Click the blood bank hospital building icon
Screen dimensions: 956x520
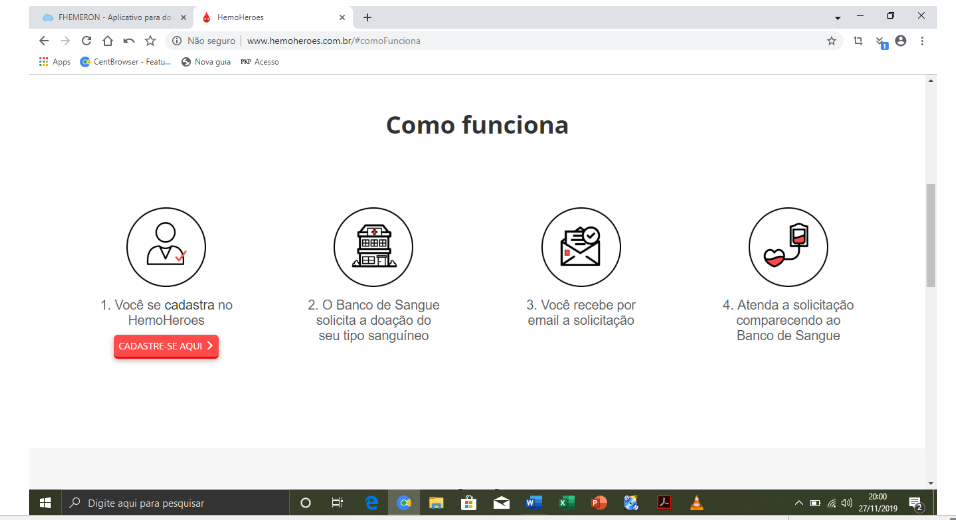click(x=373, y=247)
